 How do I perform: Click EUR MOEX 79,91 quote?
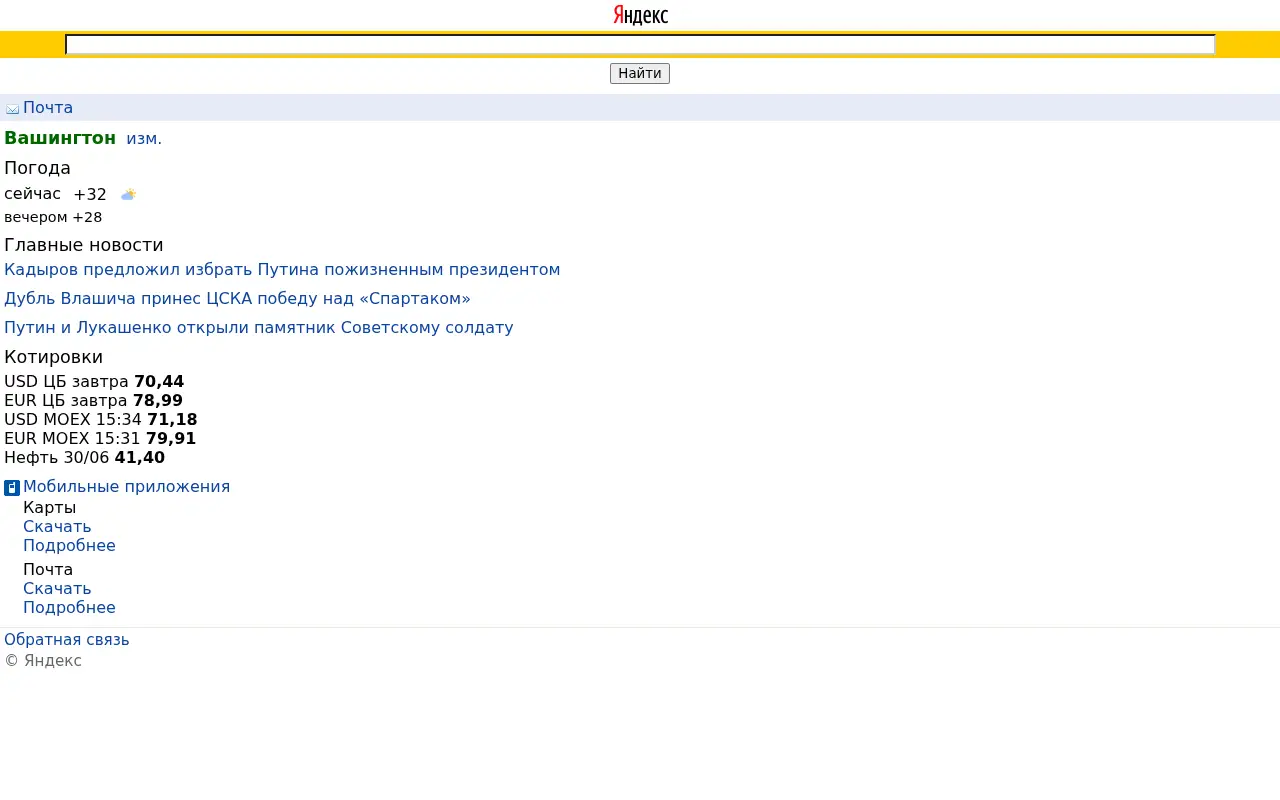(x=100, y=438)
